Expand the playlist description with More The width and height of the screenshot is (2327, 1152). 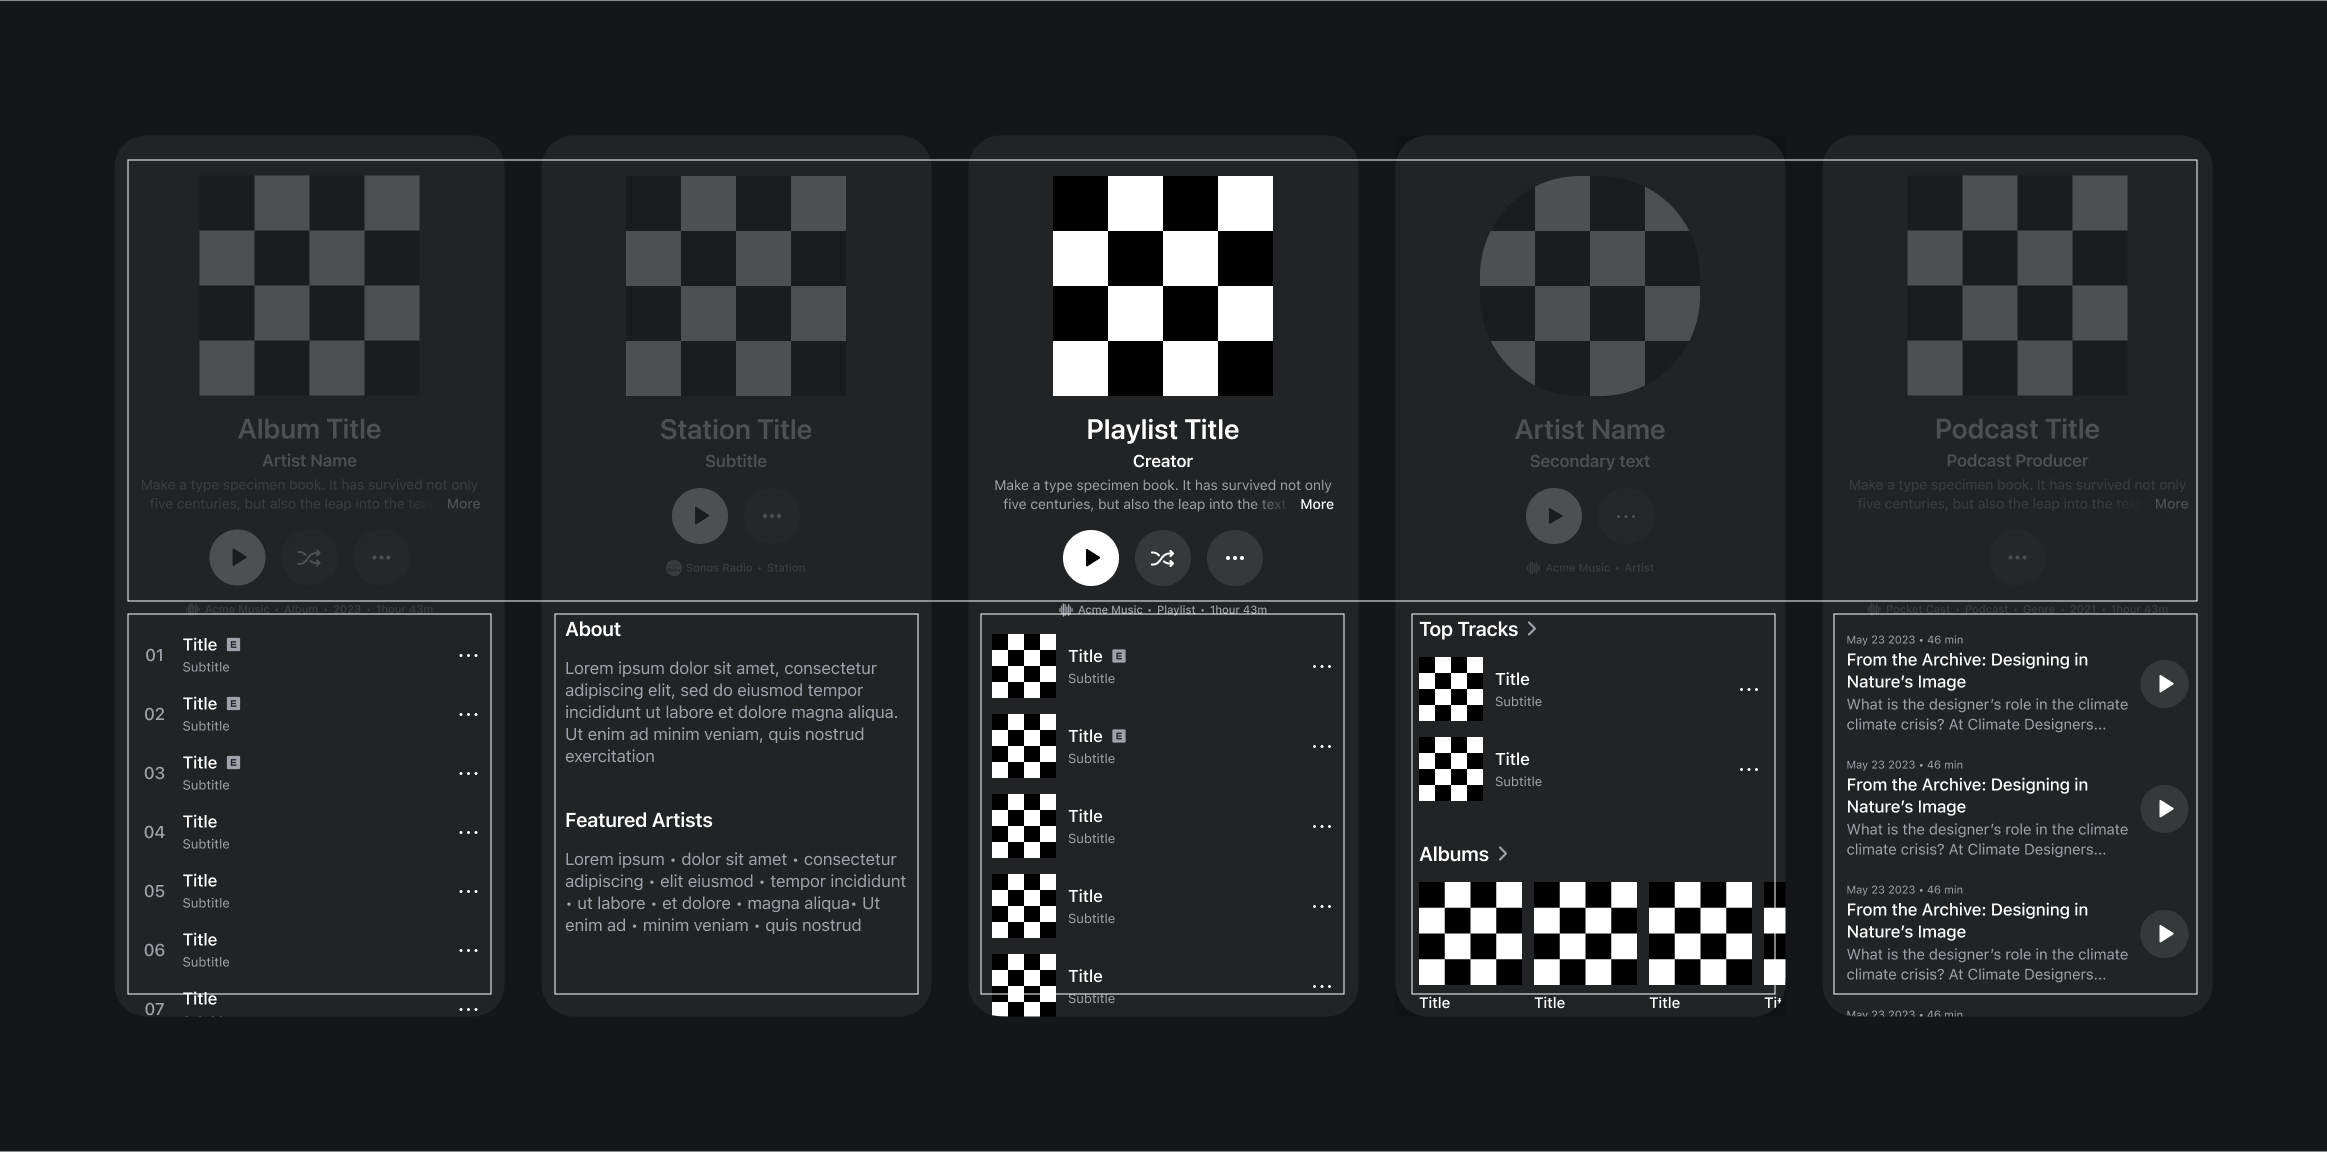[1316, 505]
